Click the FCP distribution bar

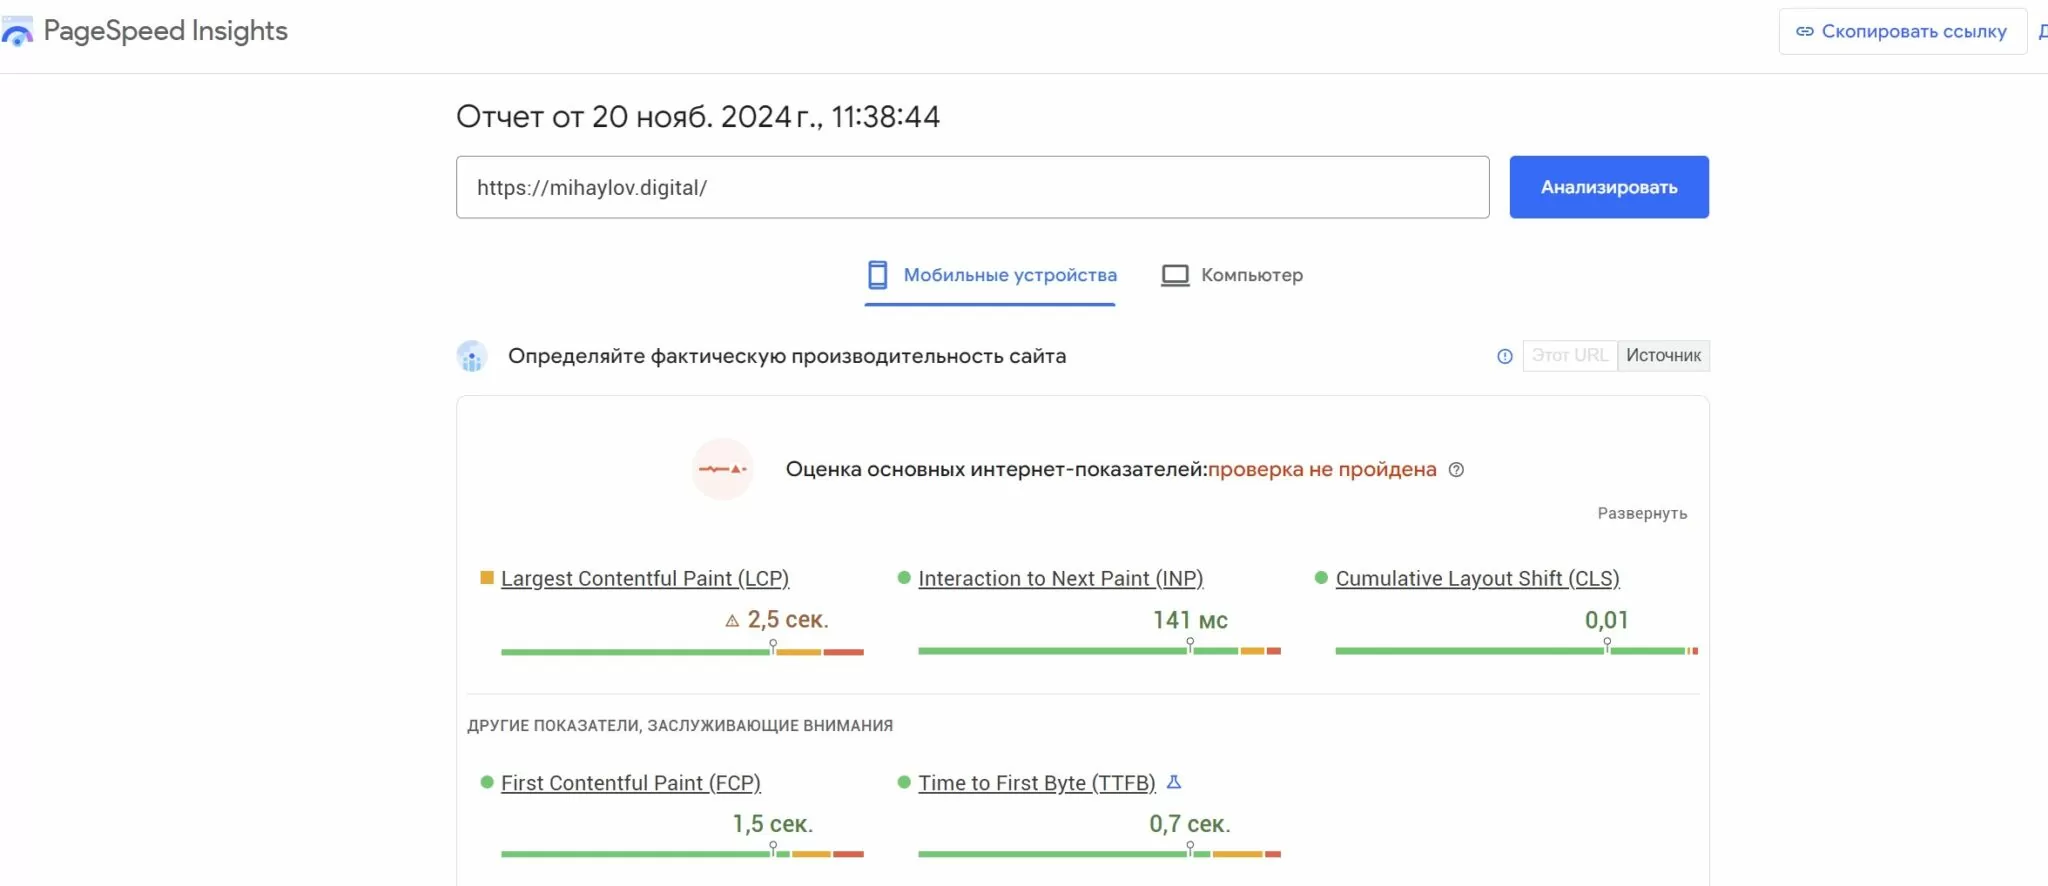click(x=682, y=854)
